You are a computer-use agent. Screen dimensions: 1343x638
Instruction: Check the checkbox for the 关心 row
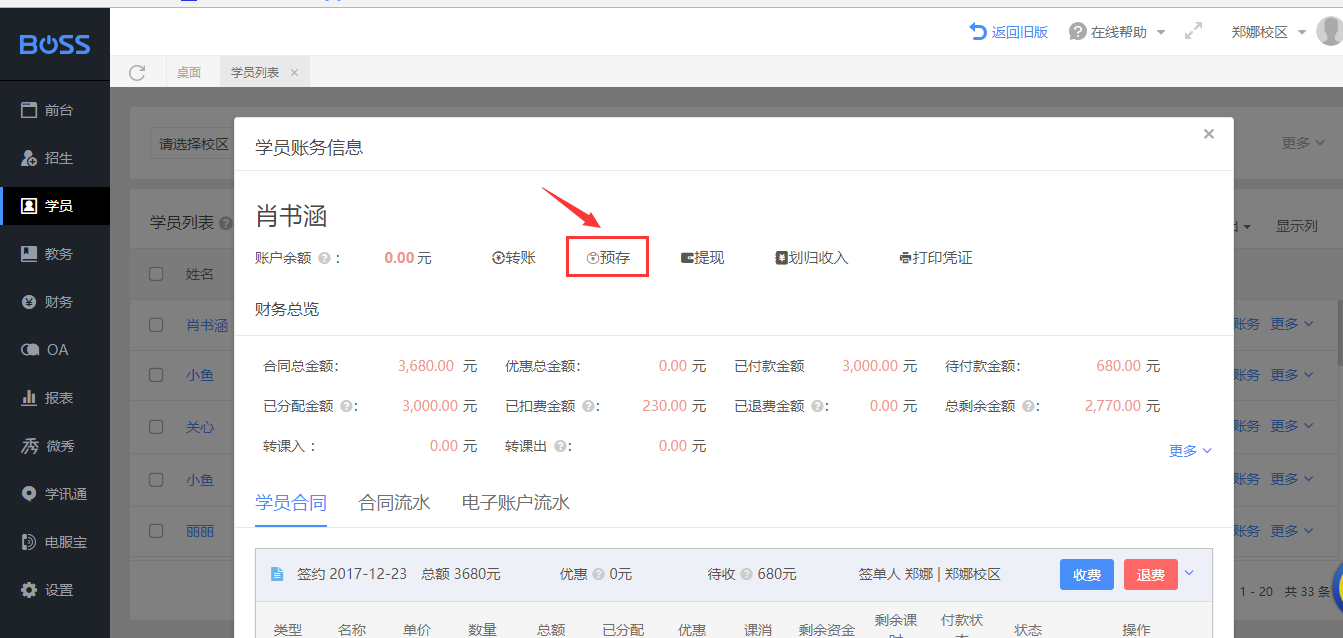coord(156,427)
